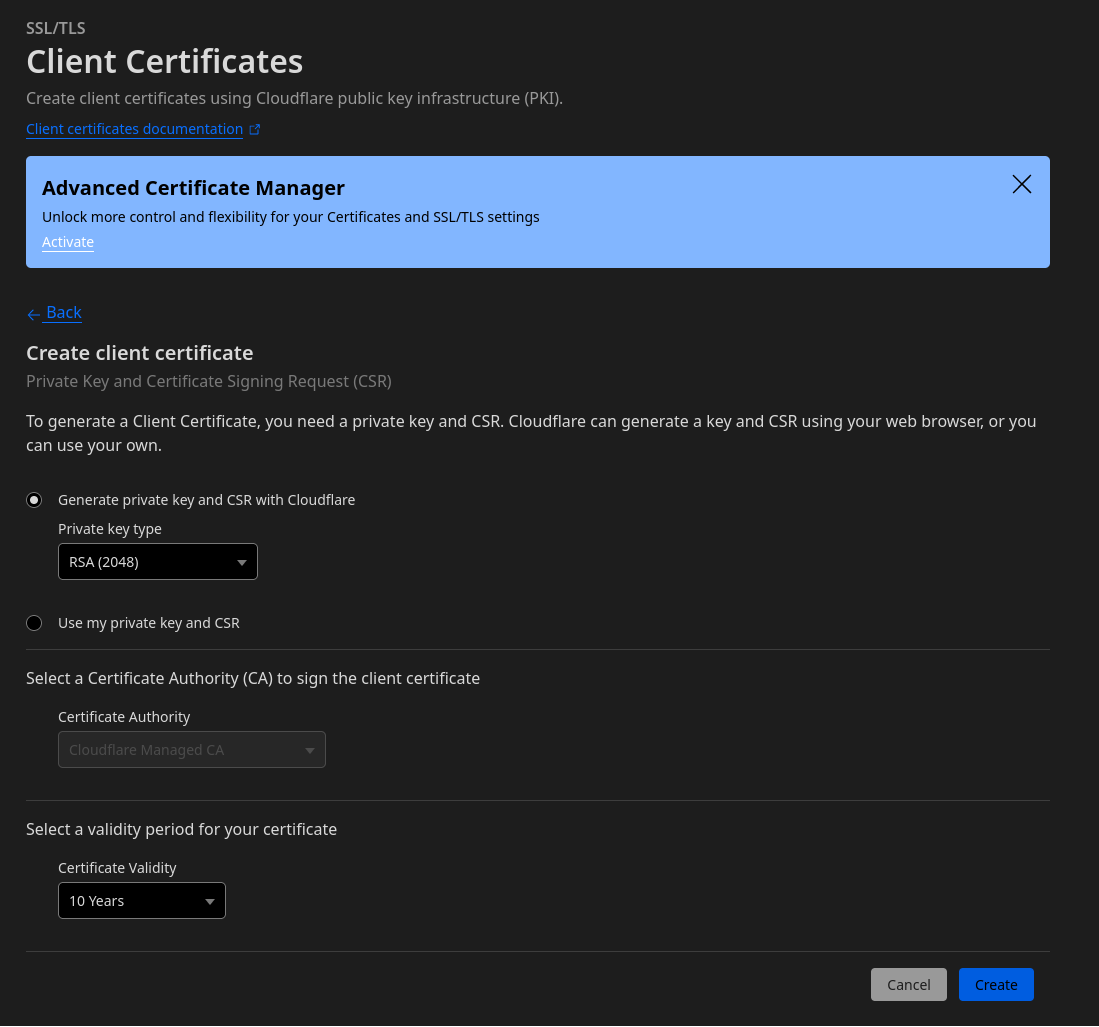The width and height of the screenshot is (1099, 1027).
Task: Click the external link icon beside documentation
Action: tap(255, 130)
